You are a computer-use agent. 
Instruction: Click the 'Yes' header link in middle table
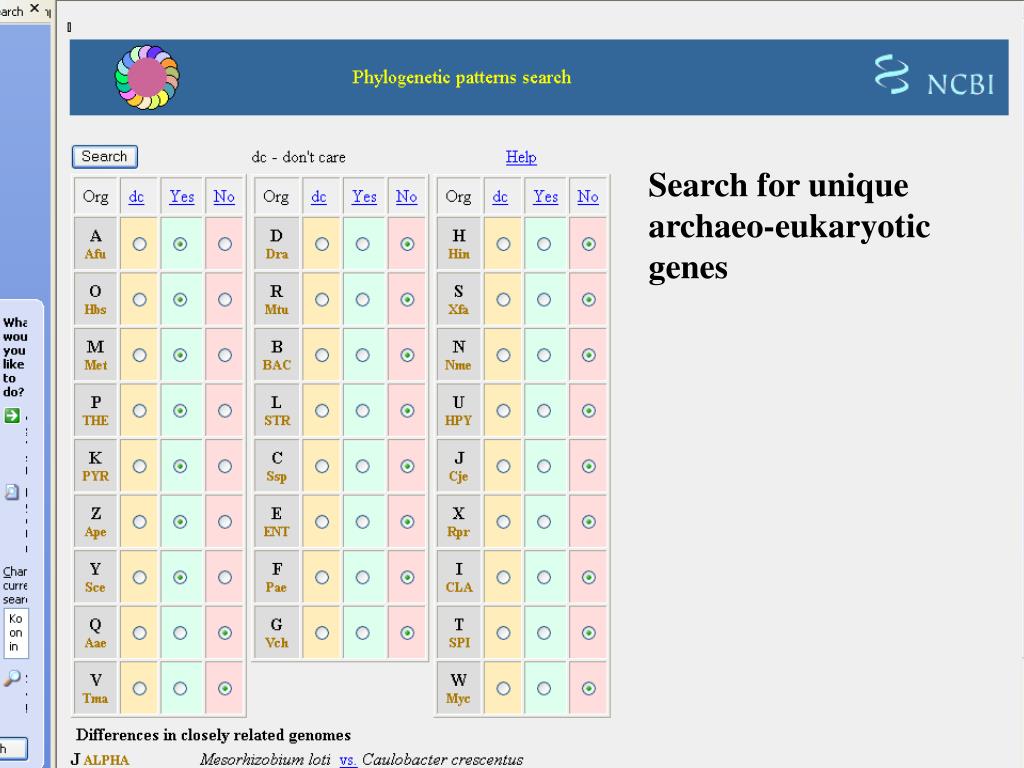[x=364, y=197]
